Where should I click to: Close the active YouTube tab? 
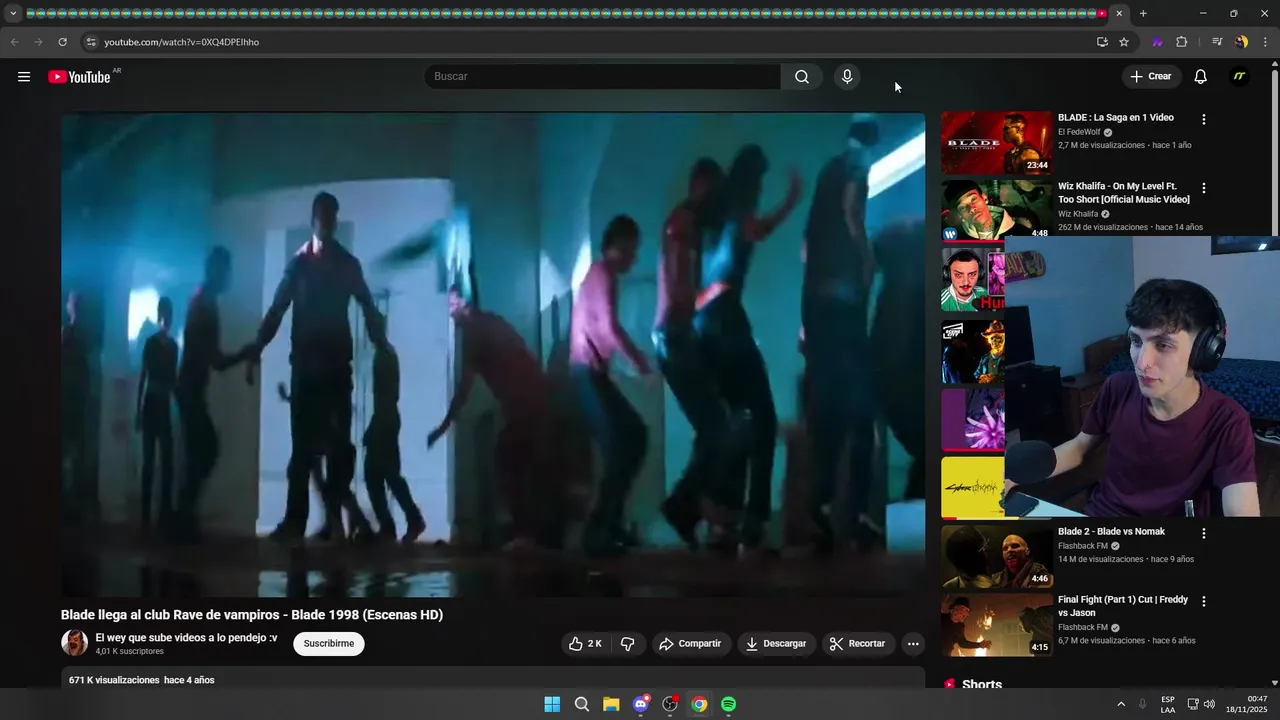(1119, 14)
